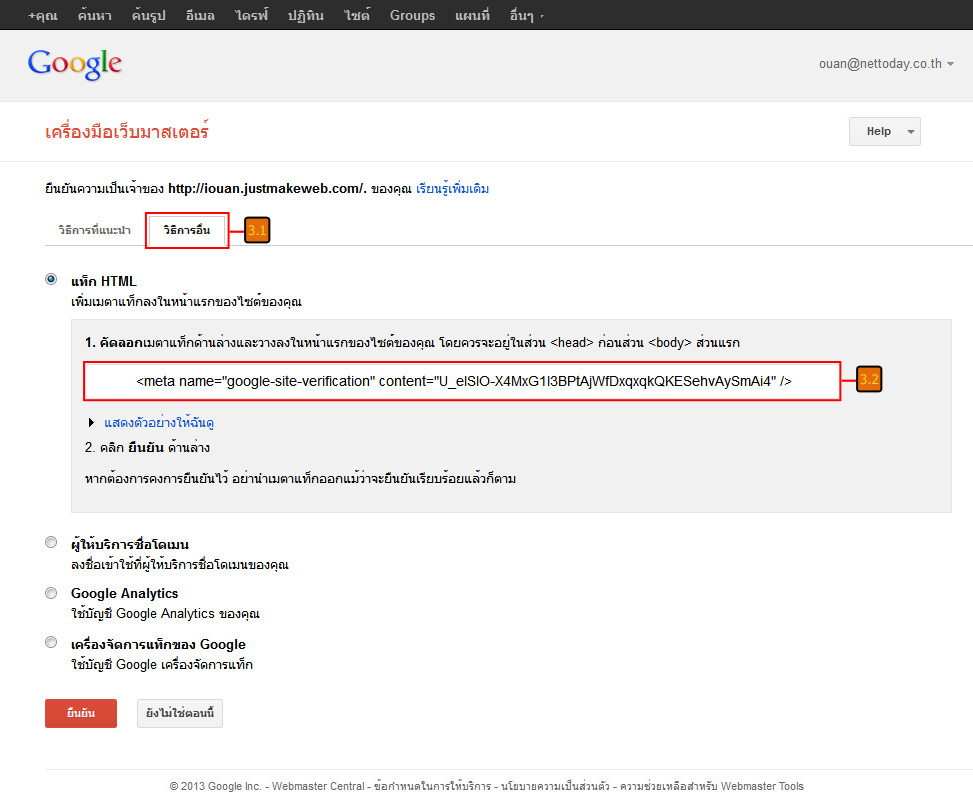Click the step 2 คลิก ยืนยัน ด้านล่าง text
The image size is (973, 796).
coord(147,447)
